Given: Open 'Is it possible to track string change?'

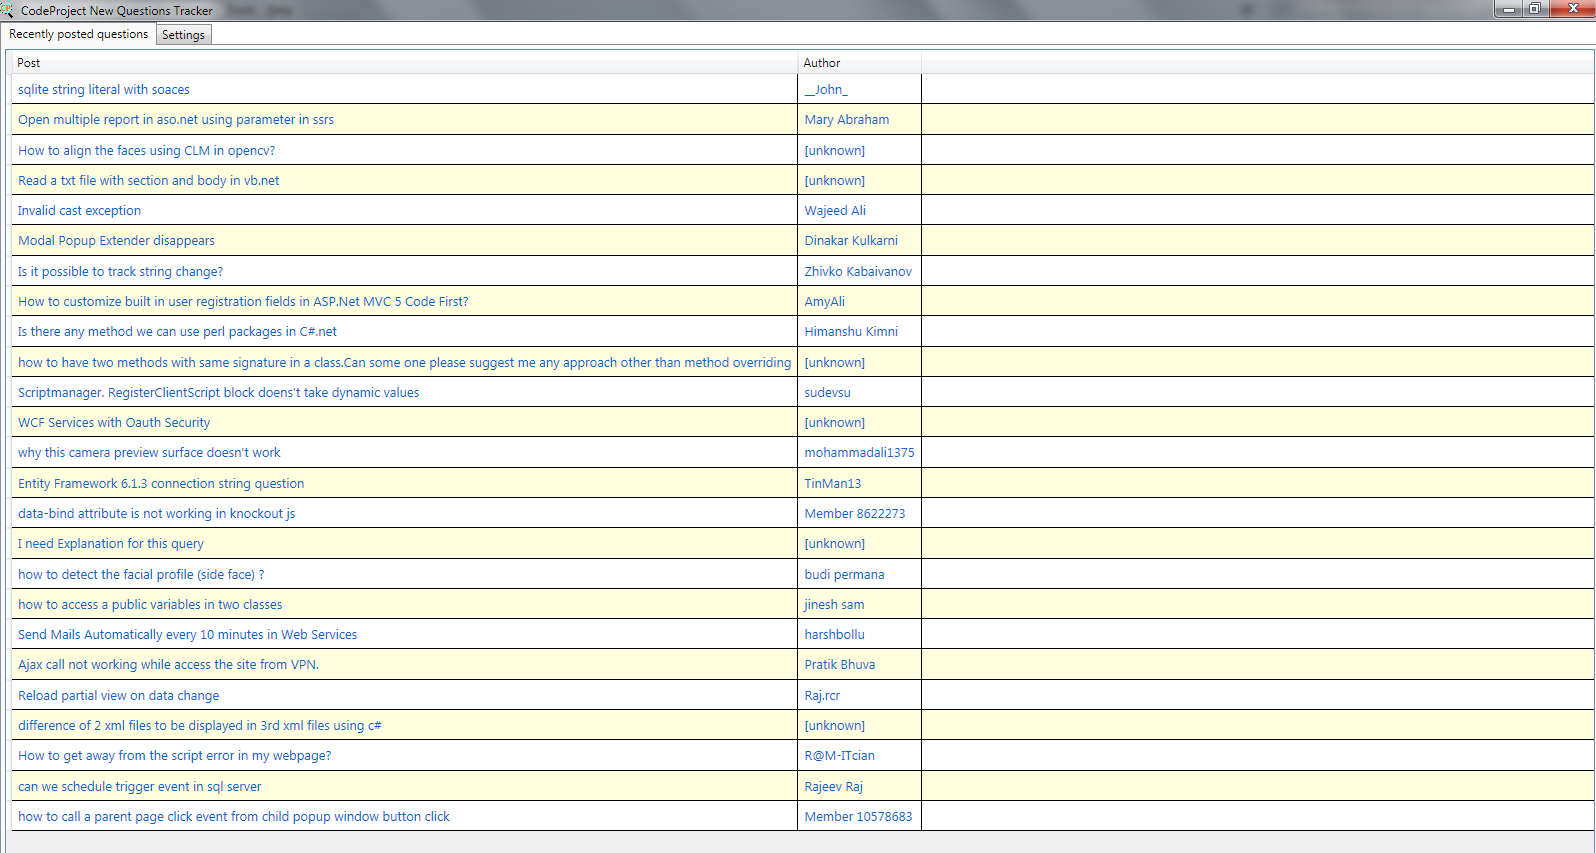Looking at the screenshot, I should [x=120, y=272].
